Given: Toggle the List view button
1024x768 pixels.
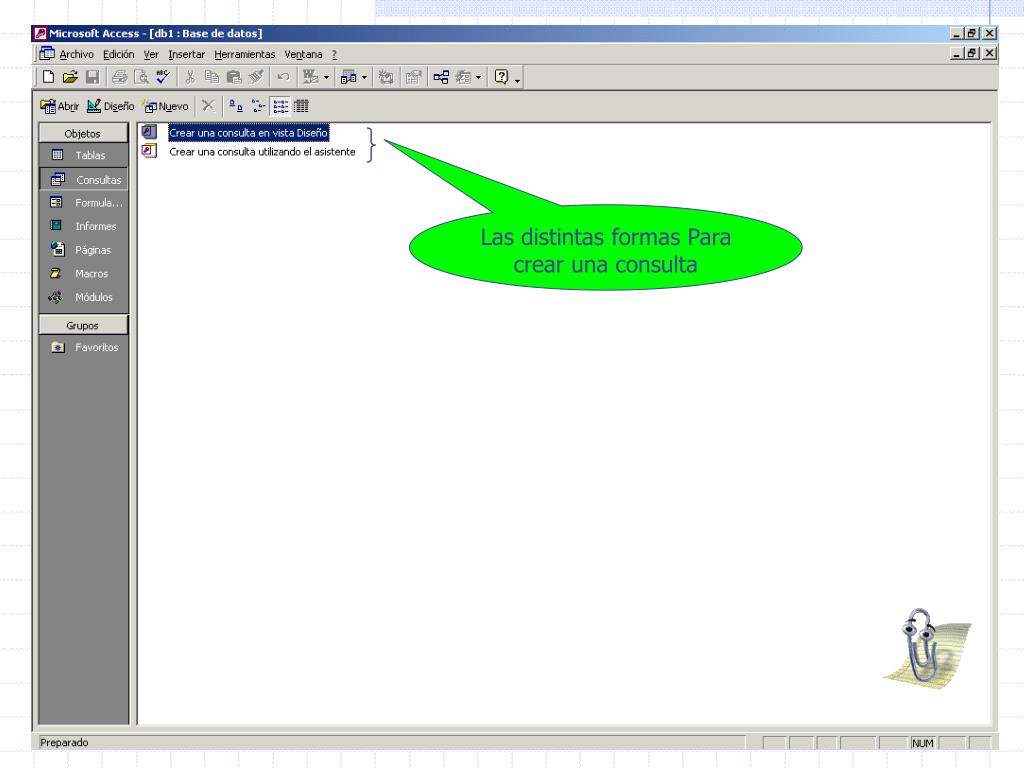Looking at the screenshot, I should (281, 106).
